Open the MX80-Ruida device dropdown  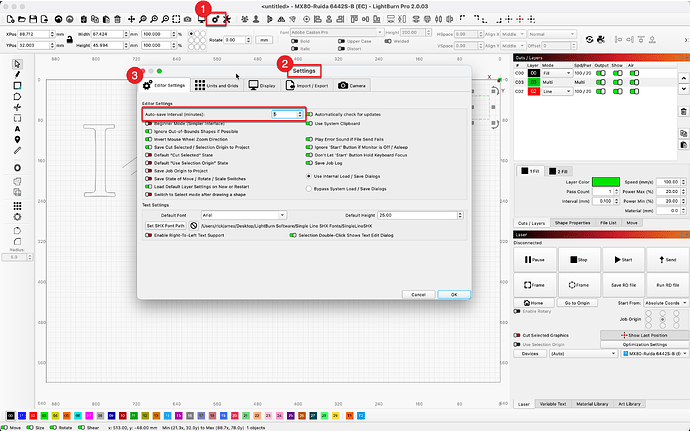654,354
